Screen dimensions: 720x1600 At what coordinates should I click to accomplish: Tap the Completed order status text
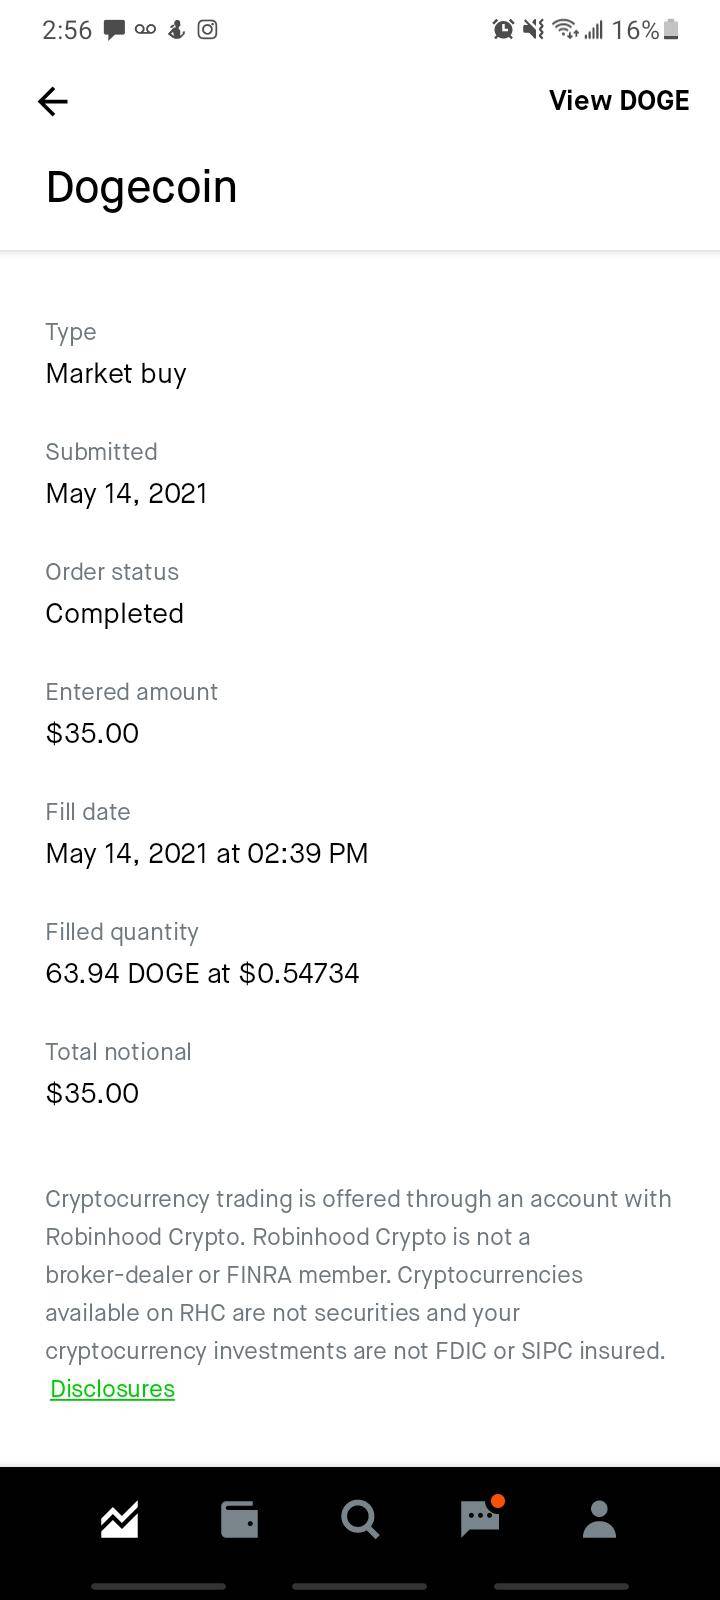(x=114, y=614)
